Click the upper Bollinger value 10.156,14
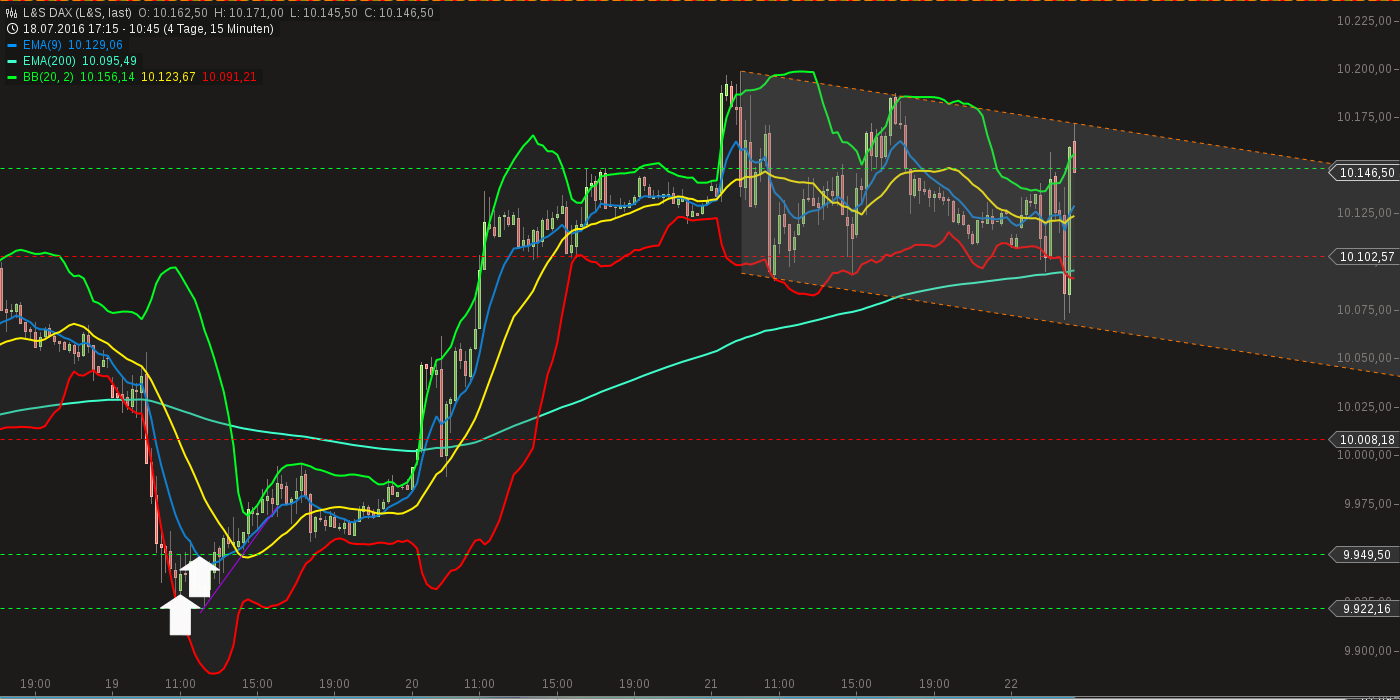The width and height of the screenshot is (1400, 700). [107, 77]
